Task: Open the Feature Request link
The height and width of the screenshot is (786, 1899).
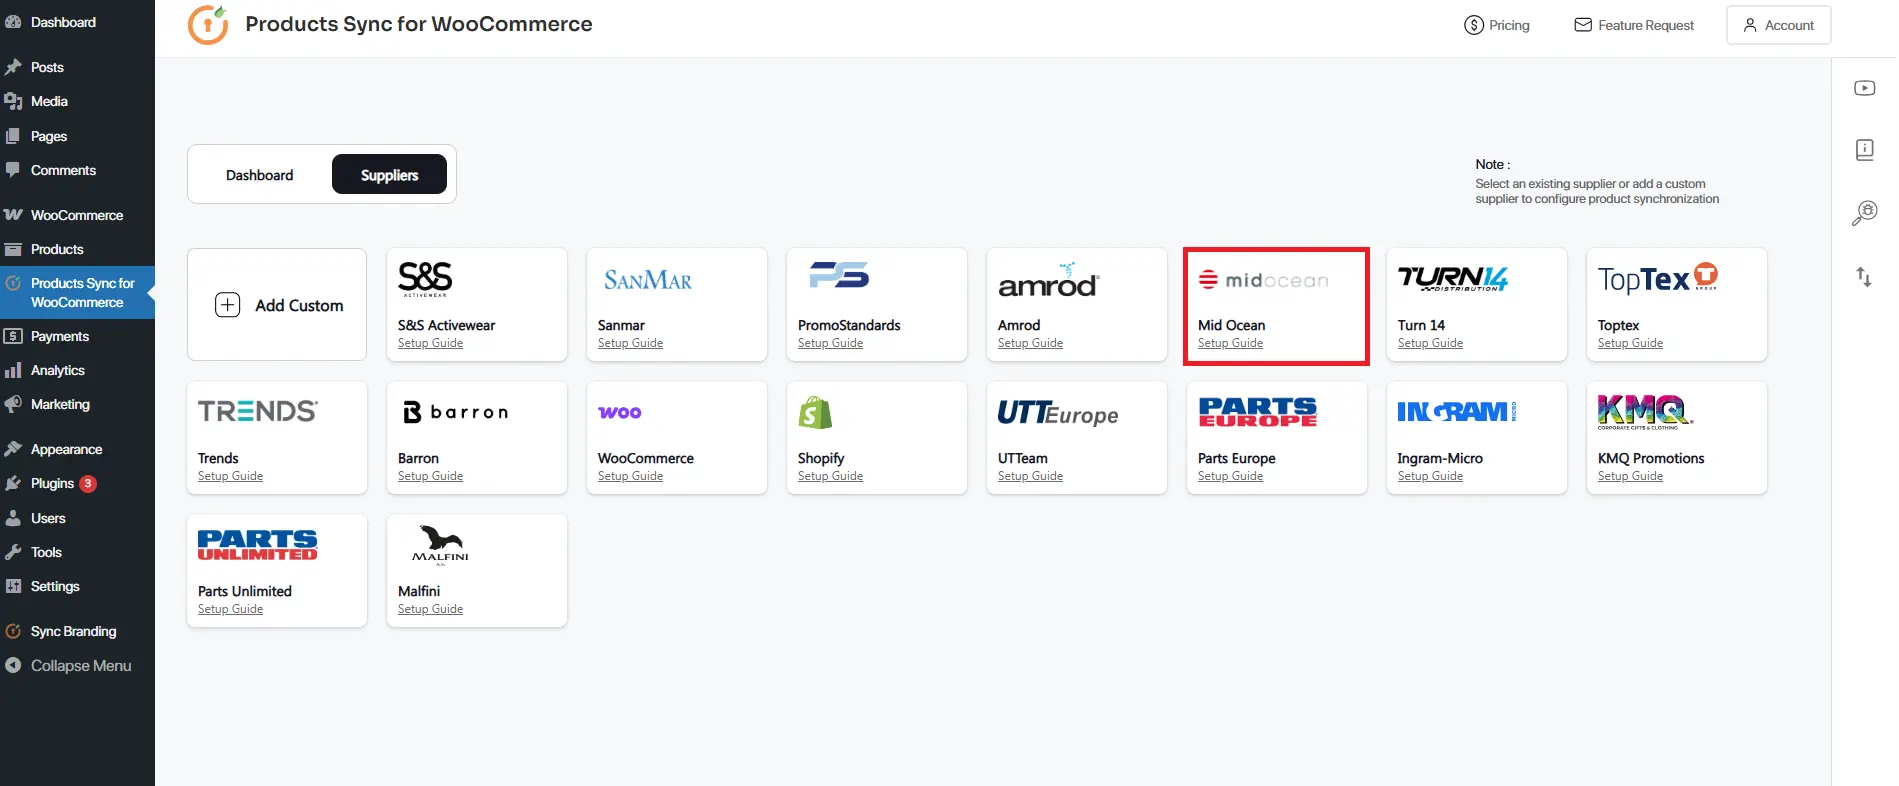Action: coord(1634,25)
